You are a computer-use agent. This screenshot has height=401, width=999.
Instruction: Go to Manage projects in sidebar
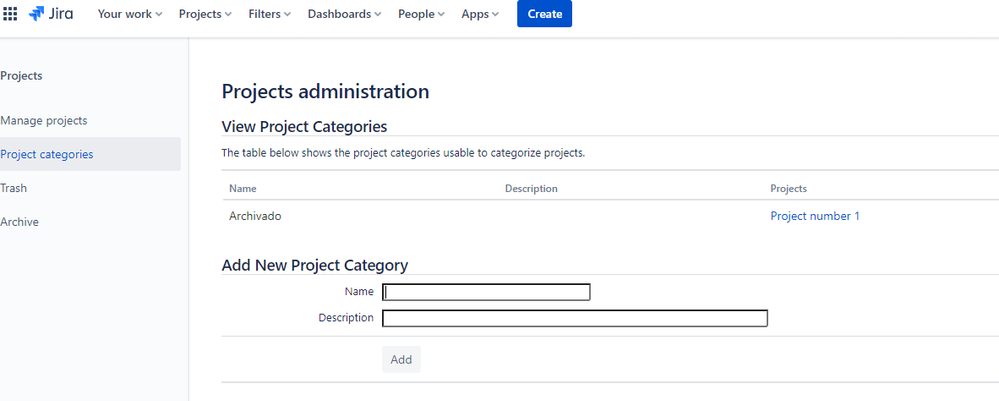tap(44, 120)
